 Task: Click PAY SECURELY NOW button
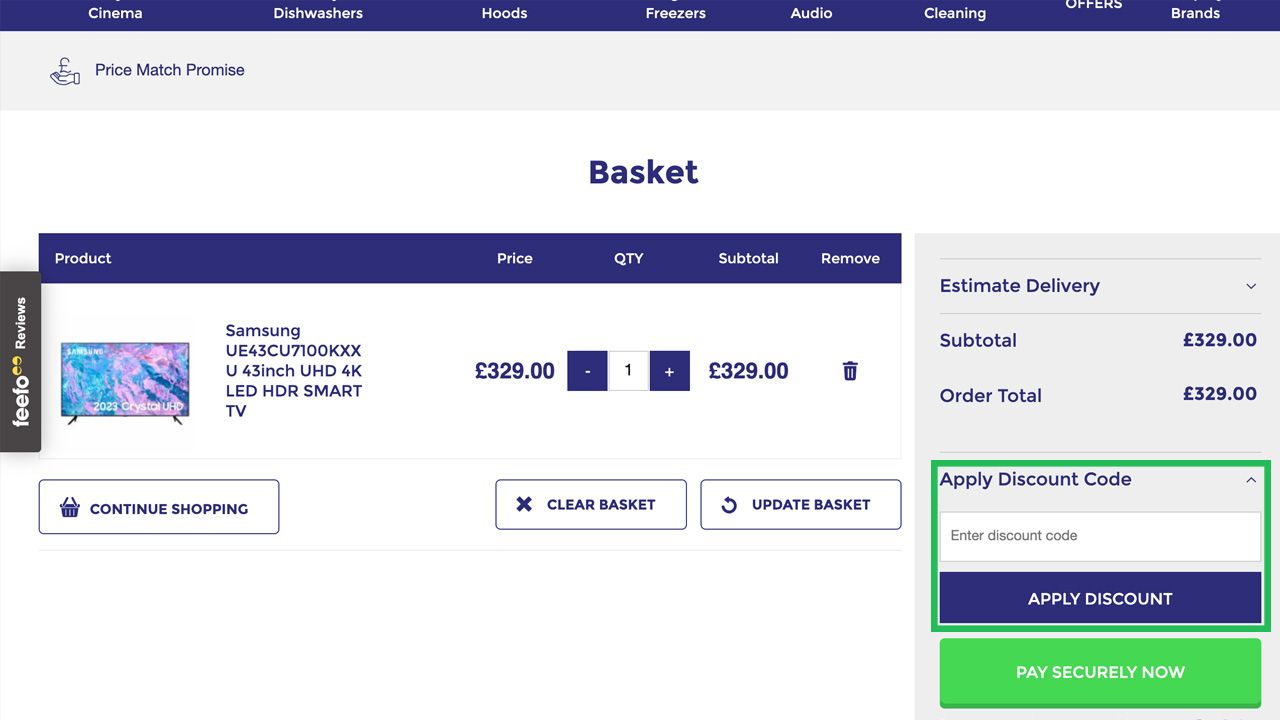tap(1100, 672)
